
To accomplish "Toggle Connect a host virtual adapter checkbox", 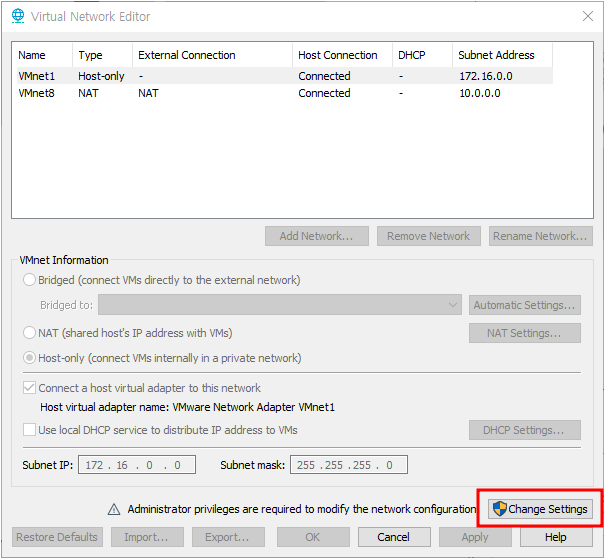I will pyautogui.click(x=29, y=388).
